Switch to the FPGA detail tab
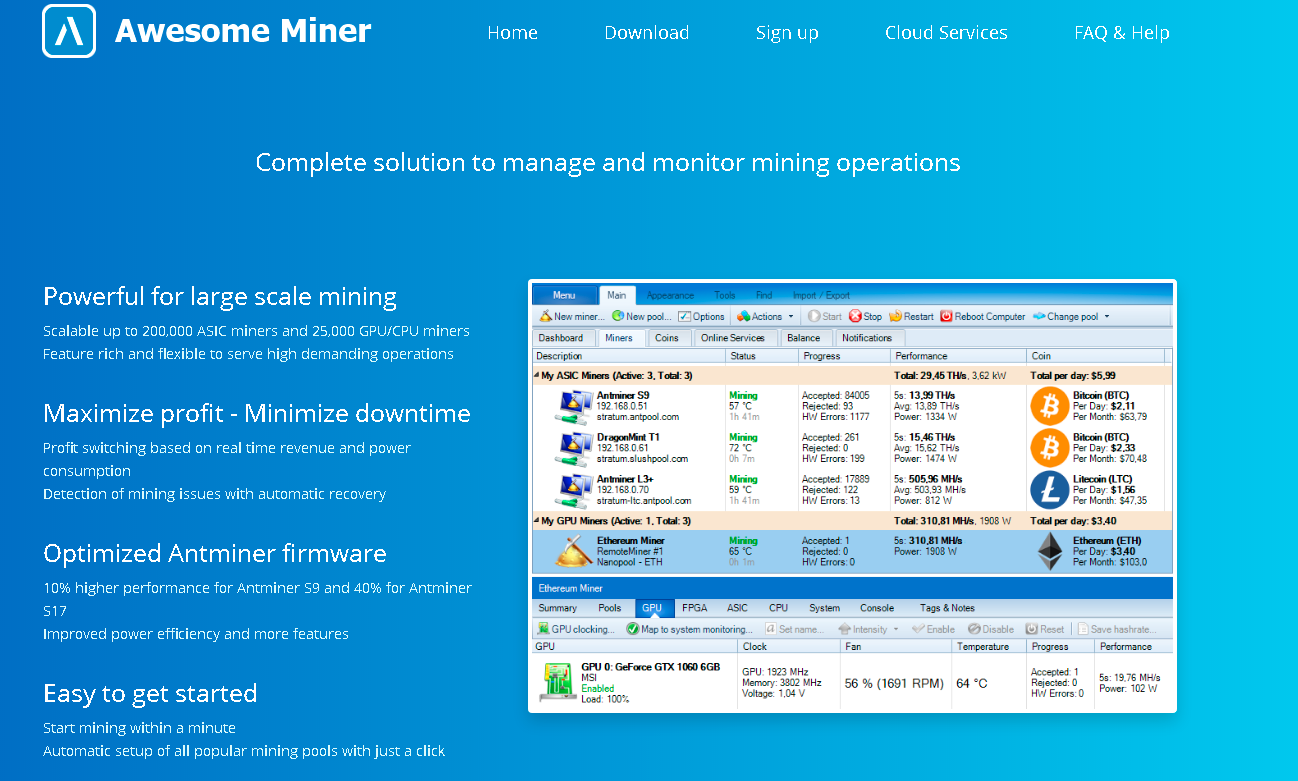Viewport: 1298px width, 781px height. [693, 608]
